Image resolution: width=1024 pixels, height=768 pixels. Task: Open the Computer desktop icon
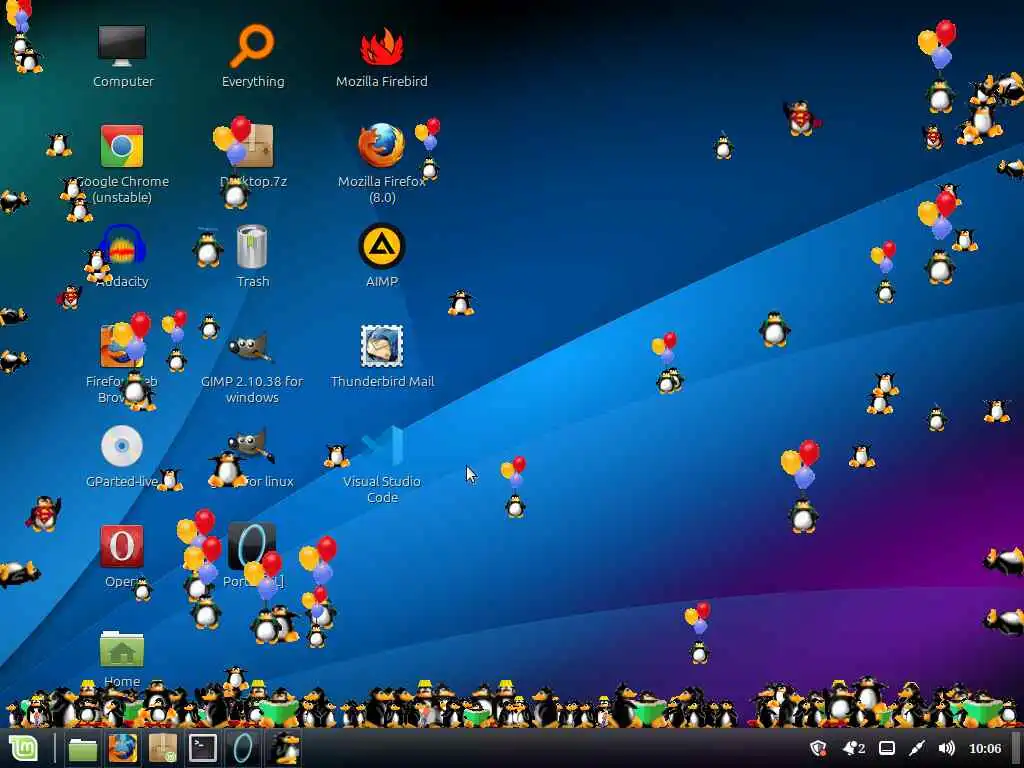point(122,47)
